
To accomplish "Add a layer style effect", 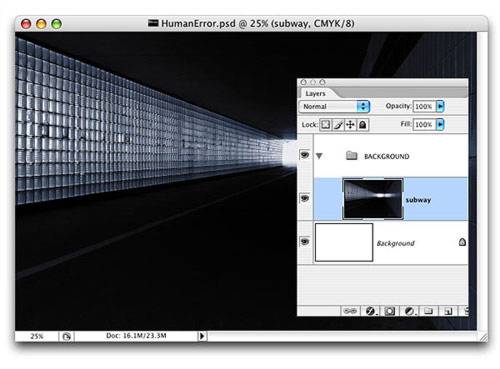I will [x=370, y=311].
